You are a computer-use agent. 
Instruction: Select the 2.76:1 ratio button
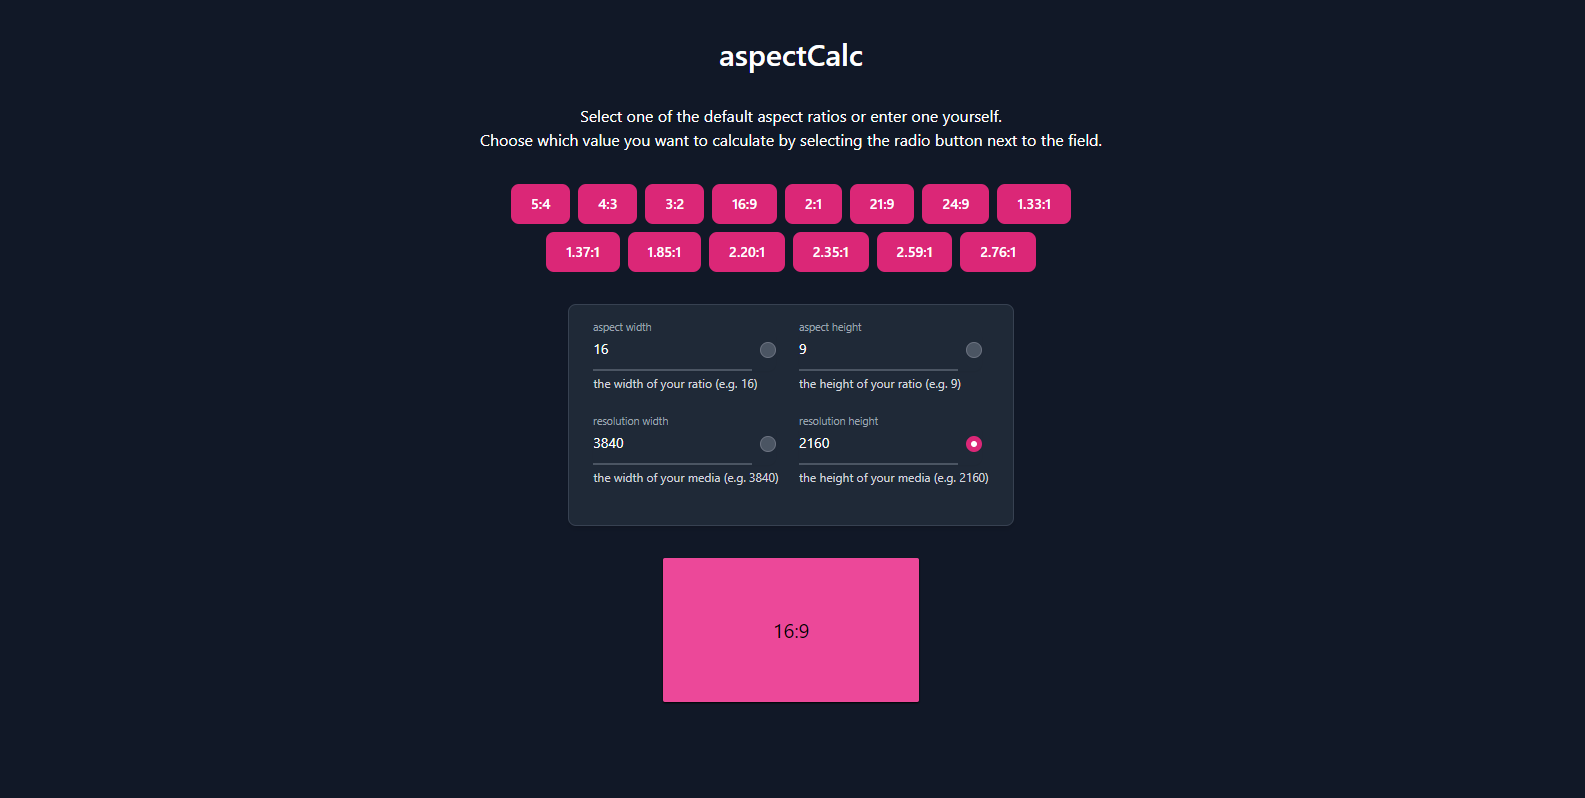tap(997, 252)
